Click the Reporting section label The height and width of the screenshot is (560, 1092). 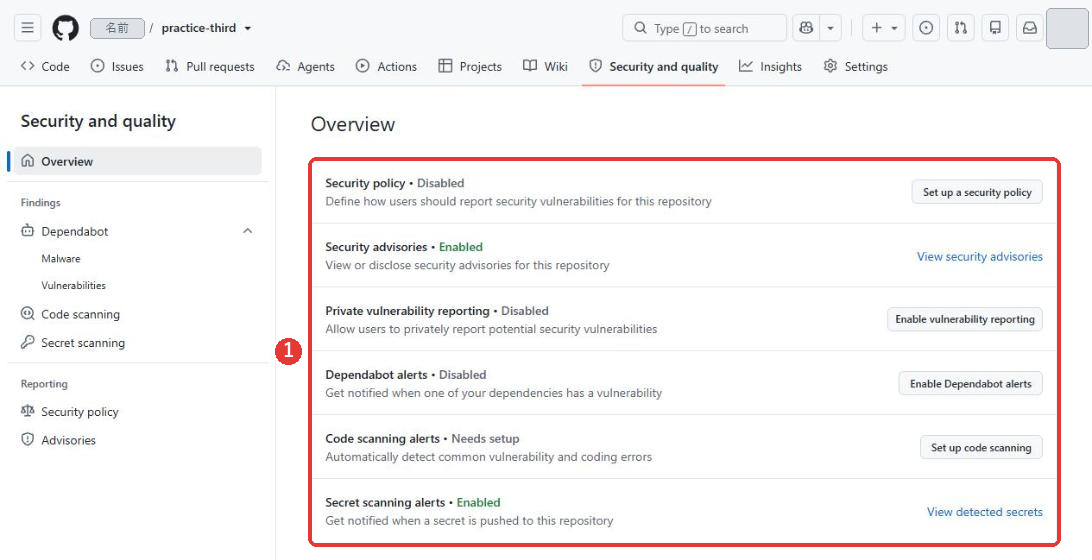click(x=44, y=384)
